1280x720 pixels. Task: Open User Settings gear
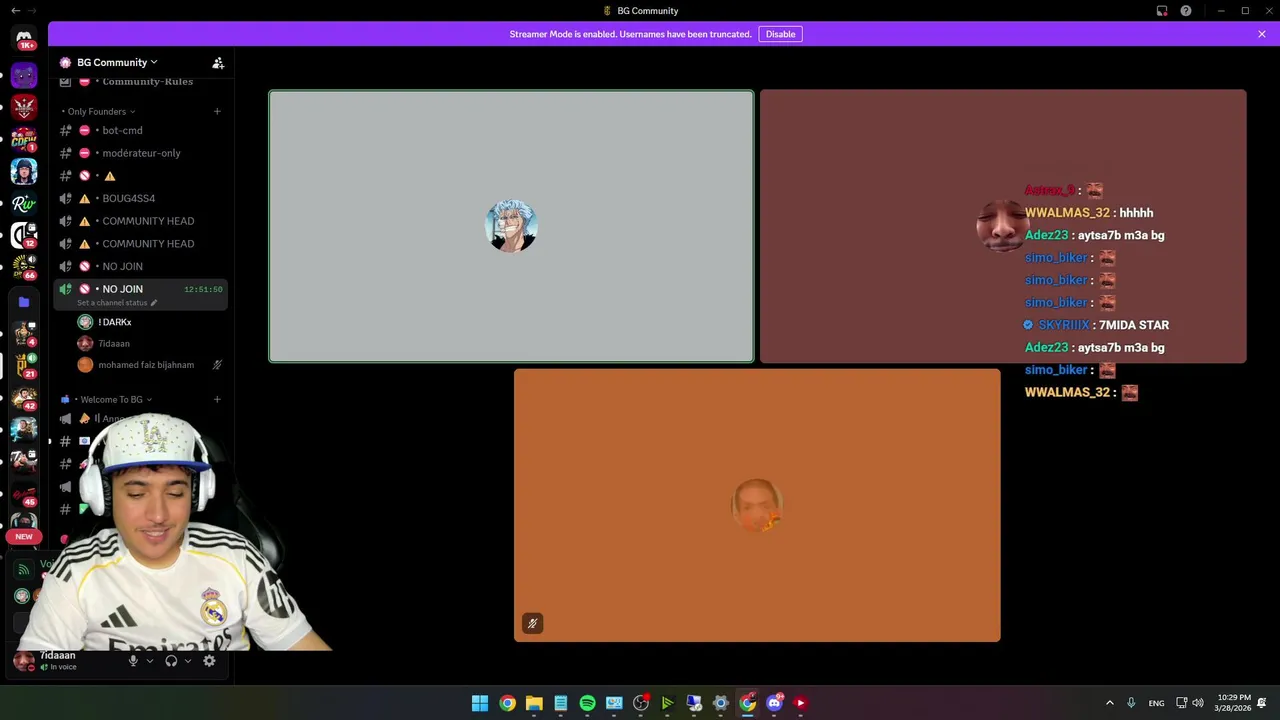pyautogui.click(x=209, y=661)
